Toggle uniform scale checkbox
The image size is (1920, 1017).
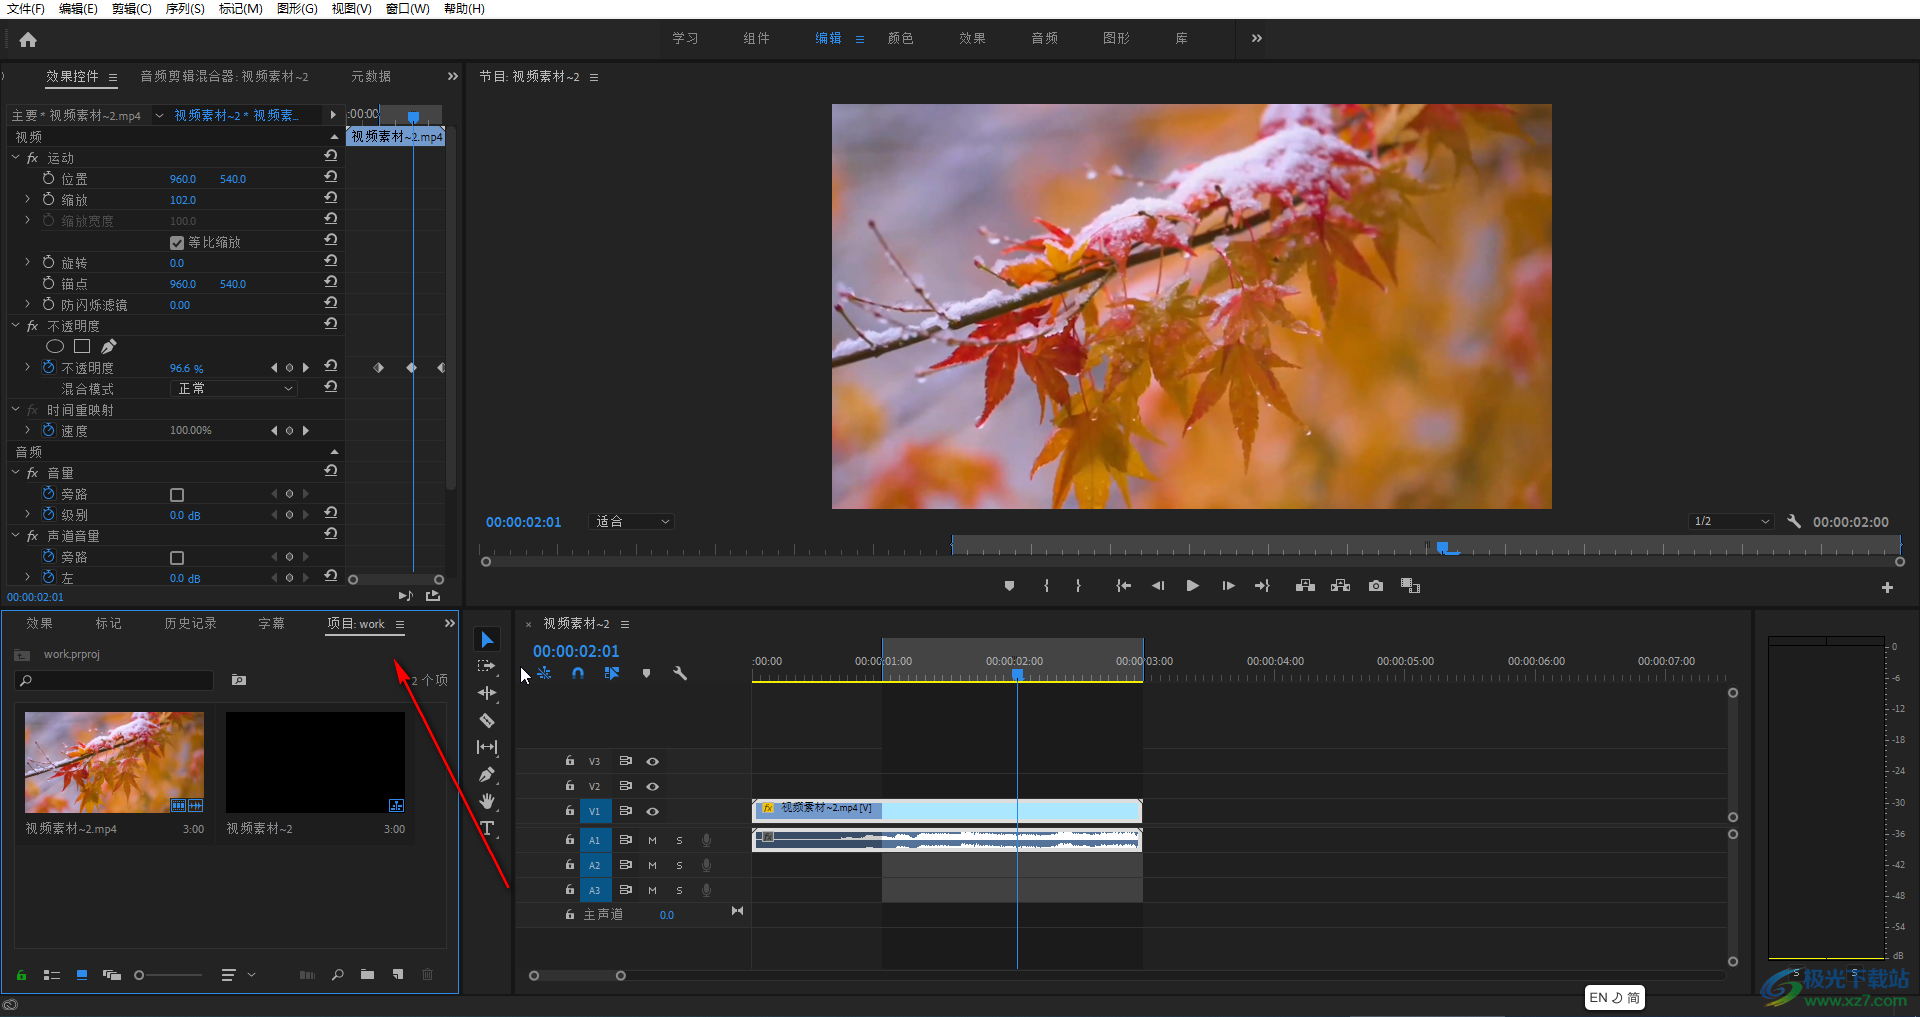(177, 243)
